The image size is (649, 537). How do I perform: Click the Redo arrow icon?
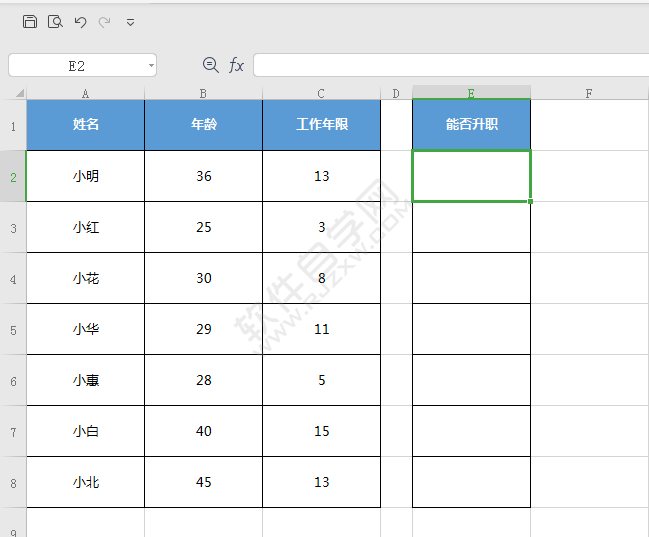click(104, 22)
